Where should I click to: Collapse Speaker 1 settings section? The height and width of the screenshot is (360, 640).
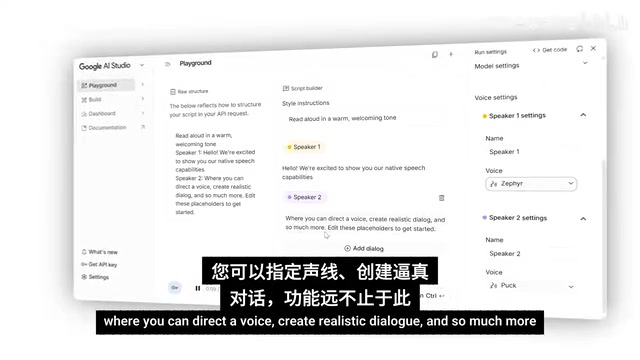point(583,115)
